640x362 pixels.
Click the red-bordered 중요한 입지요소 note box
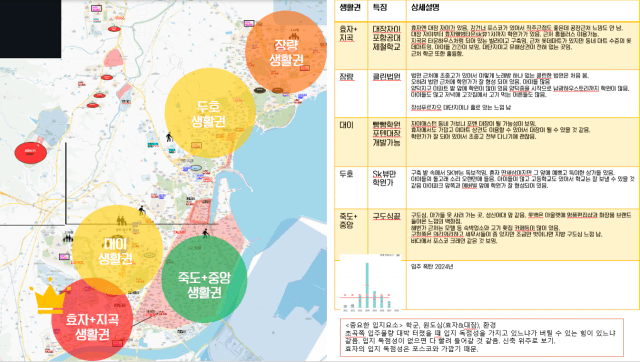[x=482, y=337]
